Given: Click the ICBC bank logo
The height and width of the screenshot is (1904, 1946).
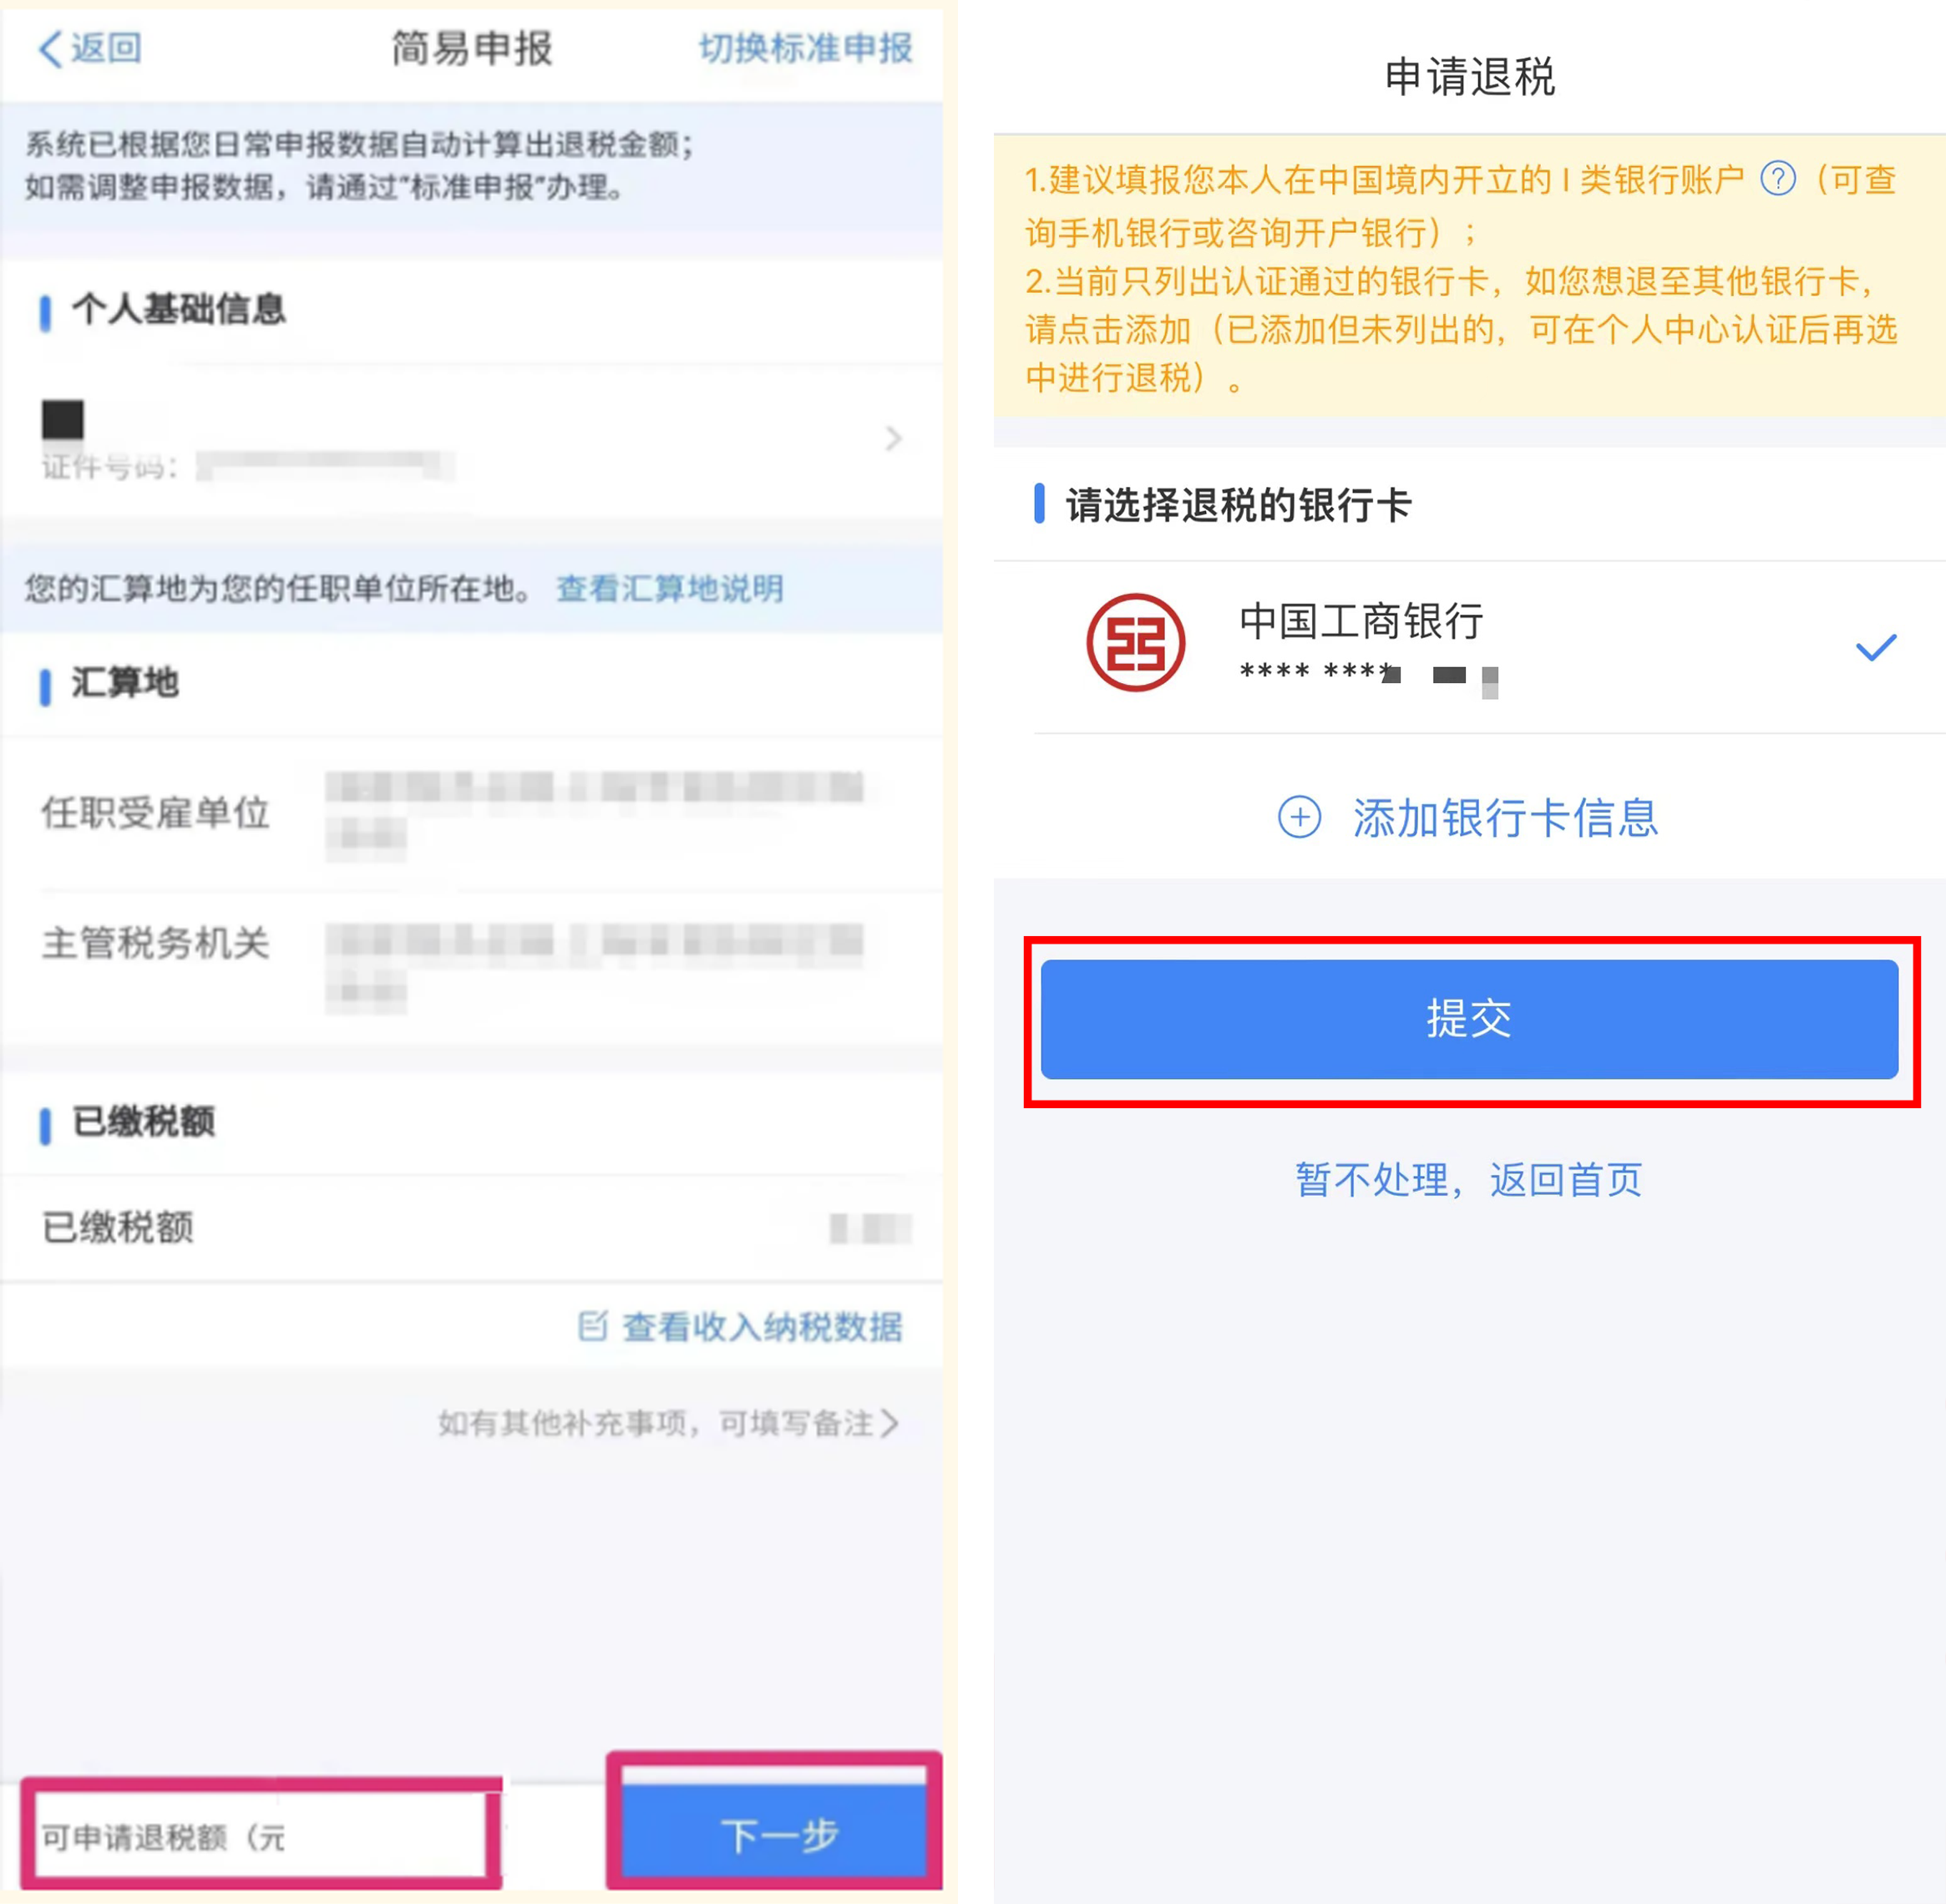Looking at the screenshot, I should coord(1135,642).
